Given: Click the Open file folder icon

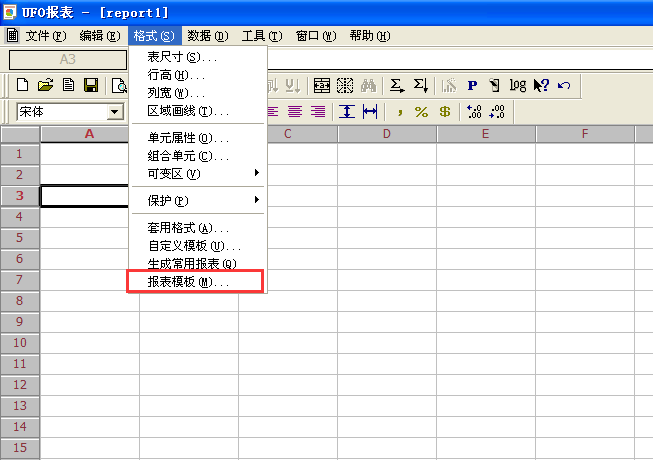Looking at the screenshot, I should click(x=45, y=85).
